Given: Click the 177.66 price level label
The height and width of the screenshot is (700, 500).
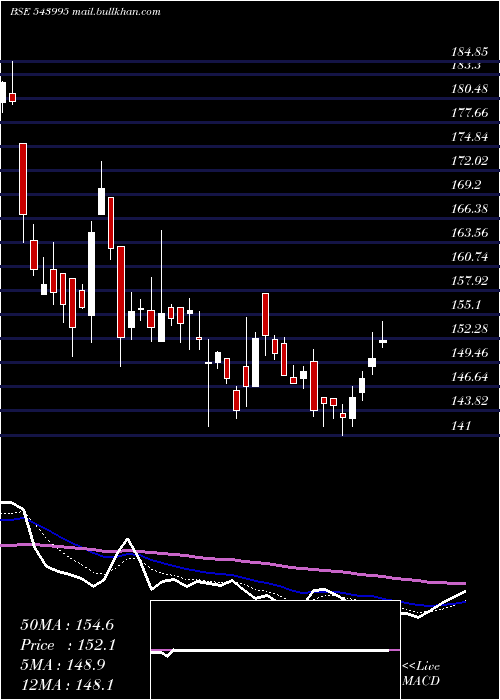Looking at the screenshot, I should pos(469,113).
